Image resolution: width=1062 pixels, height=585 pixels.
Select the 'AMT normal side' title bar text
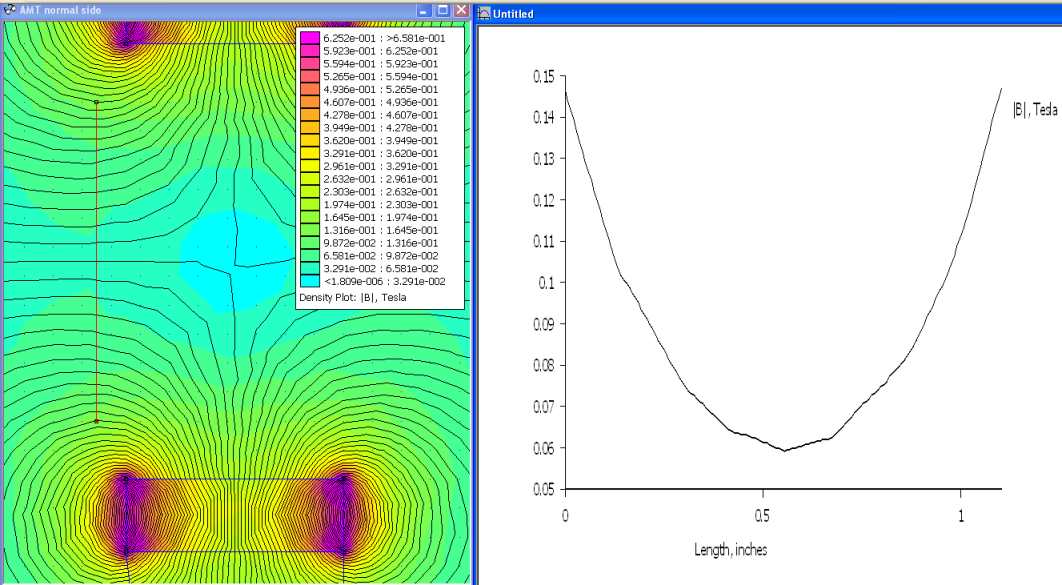coord(60,11)
